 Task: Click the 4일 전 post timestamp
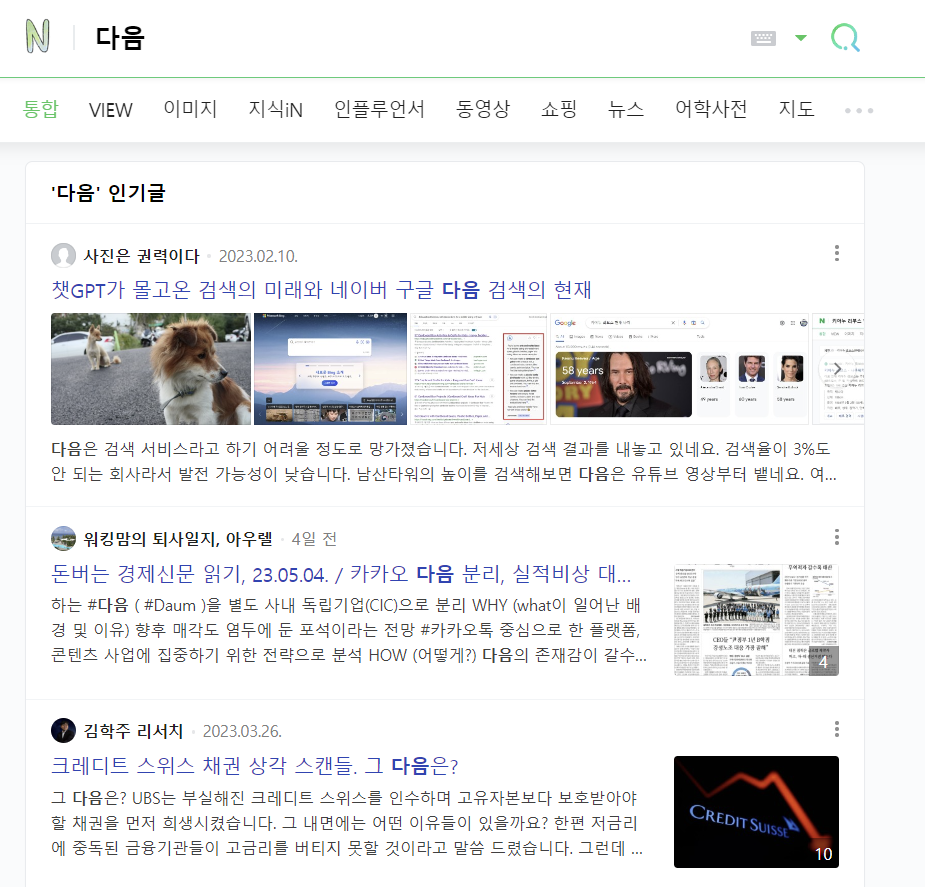[314, 539]
